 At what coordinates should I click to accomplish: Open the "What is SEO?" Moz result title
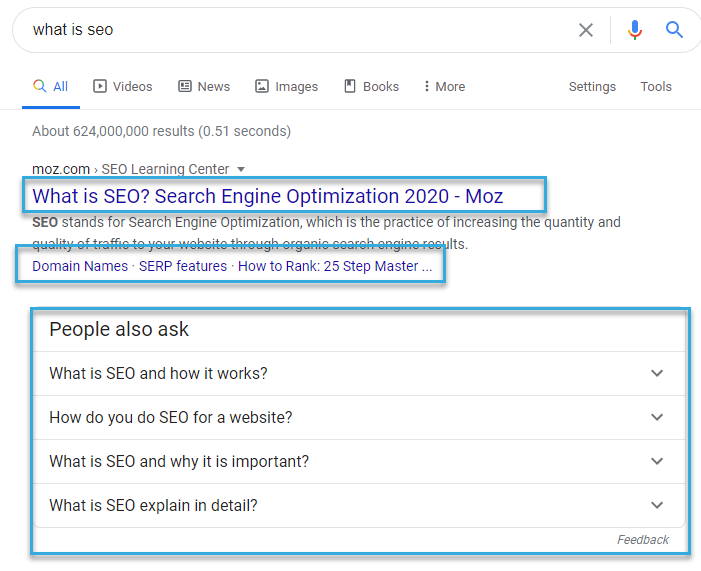[268, 195]
